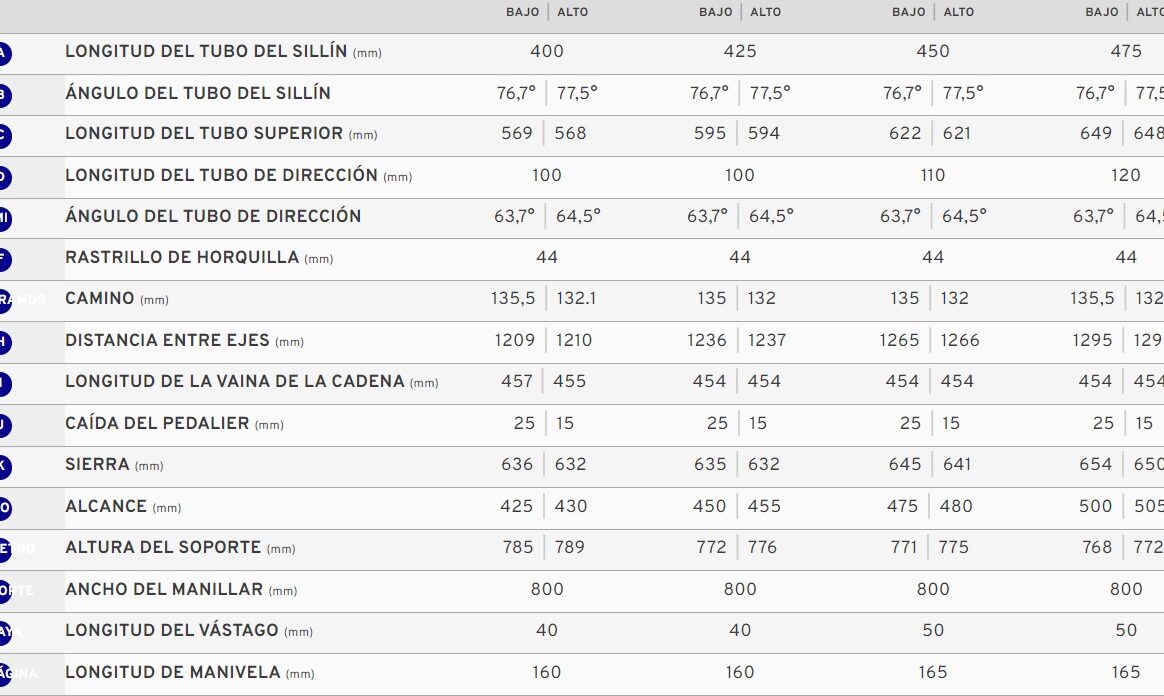Click the blue circle icon beside Longitud del tubo superior
Image resolution: width=1164 pixels, height=696 pixels.
[x=3, y=136]
